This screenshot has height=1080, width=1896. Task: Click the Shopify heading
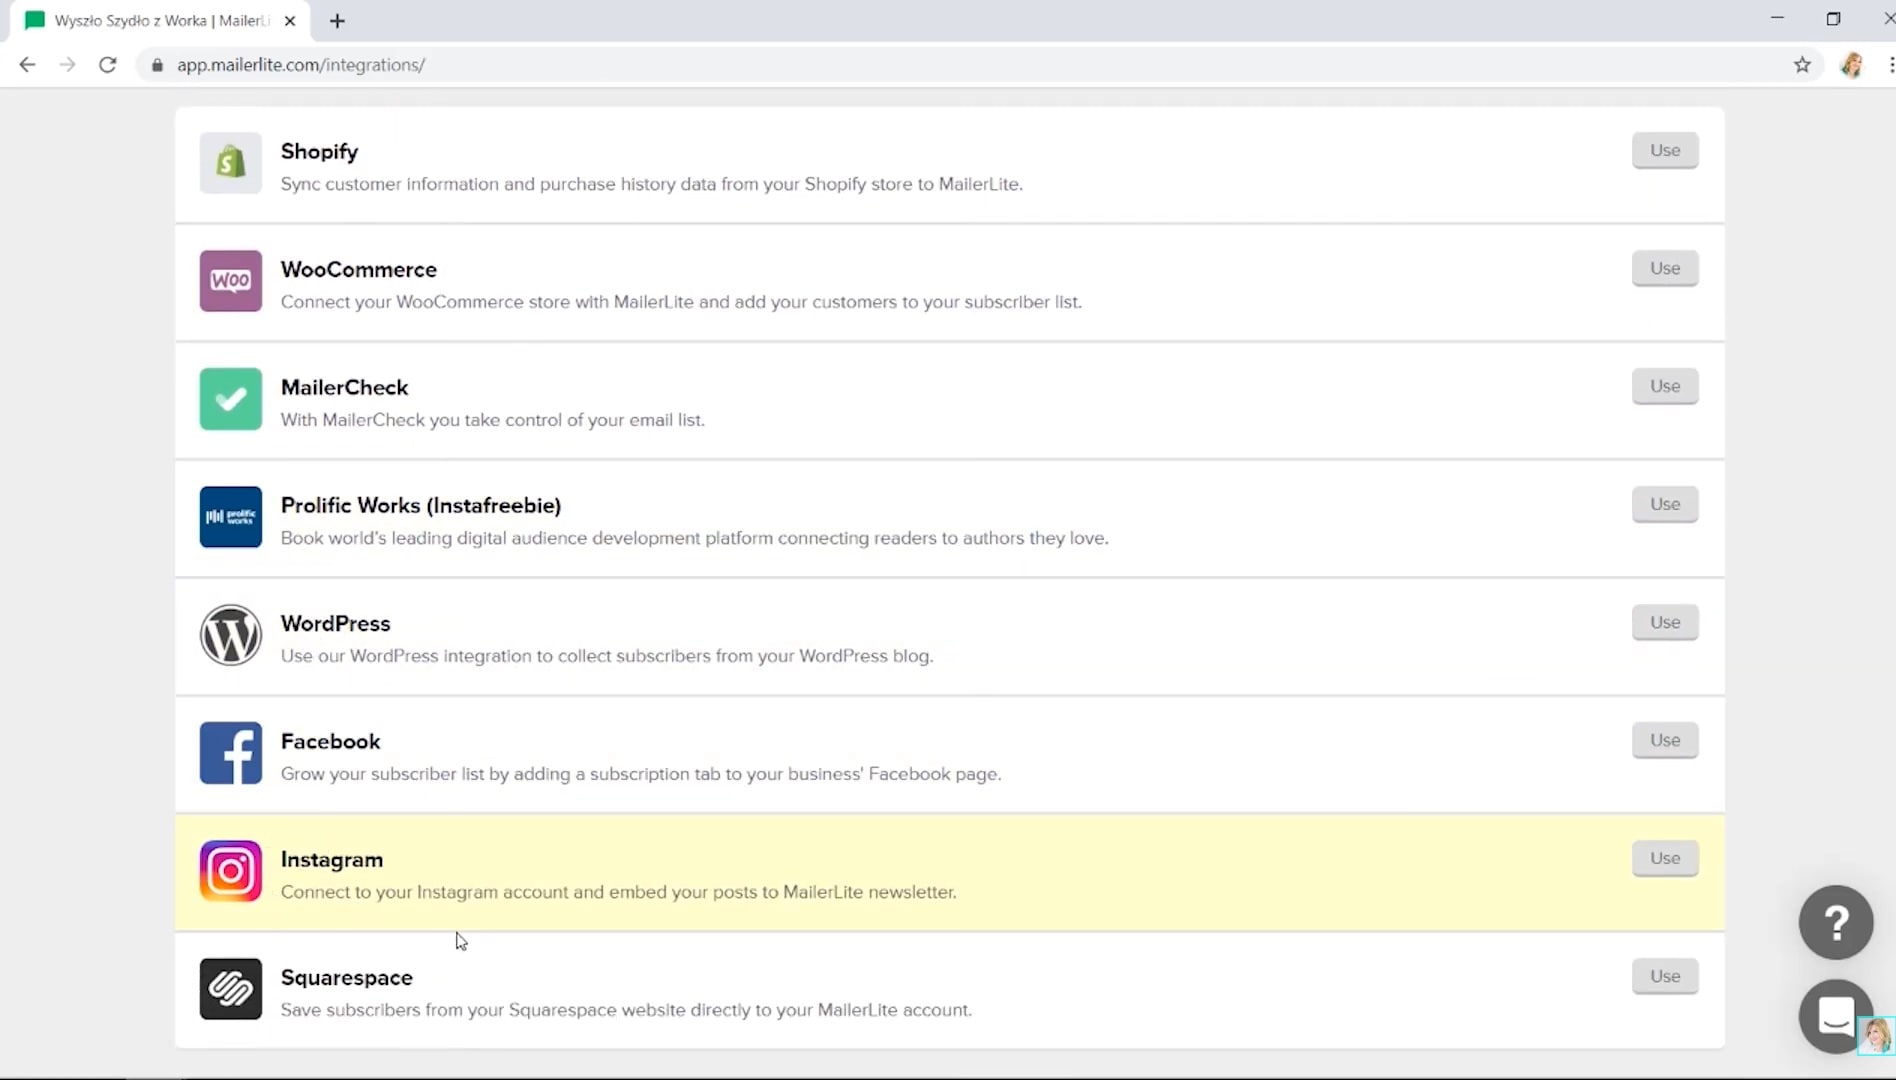[x=319, y=152]
